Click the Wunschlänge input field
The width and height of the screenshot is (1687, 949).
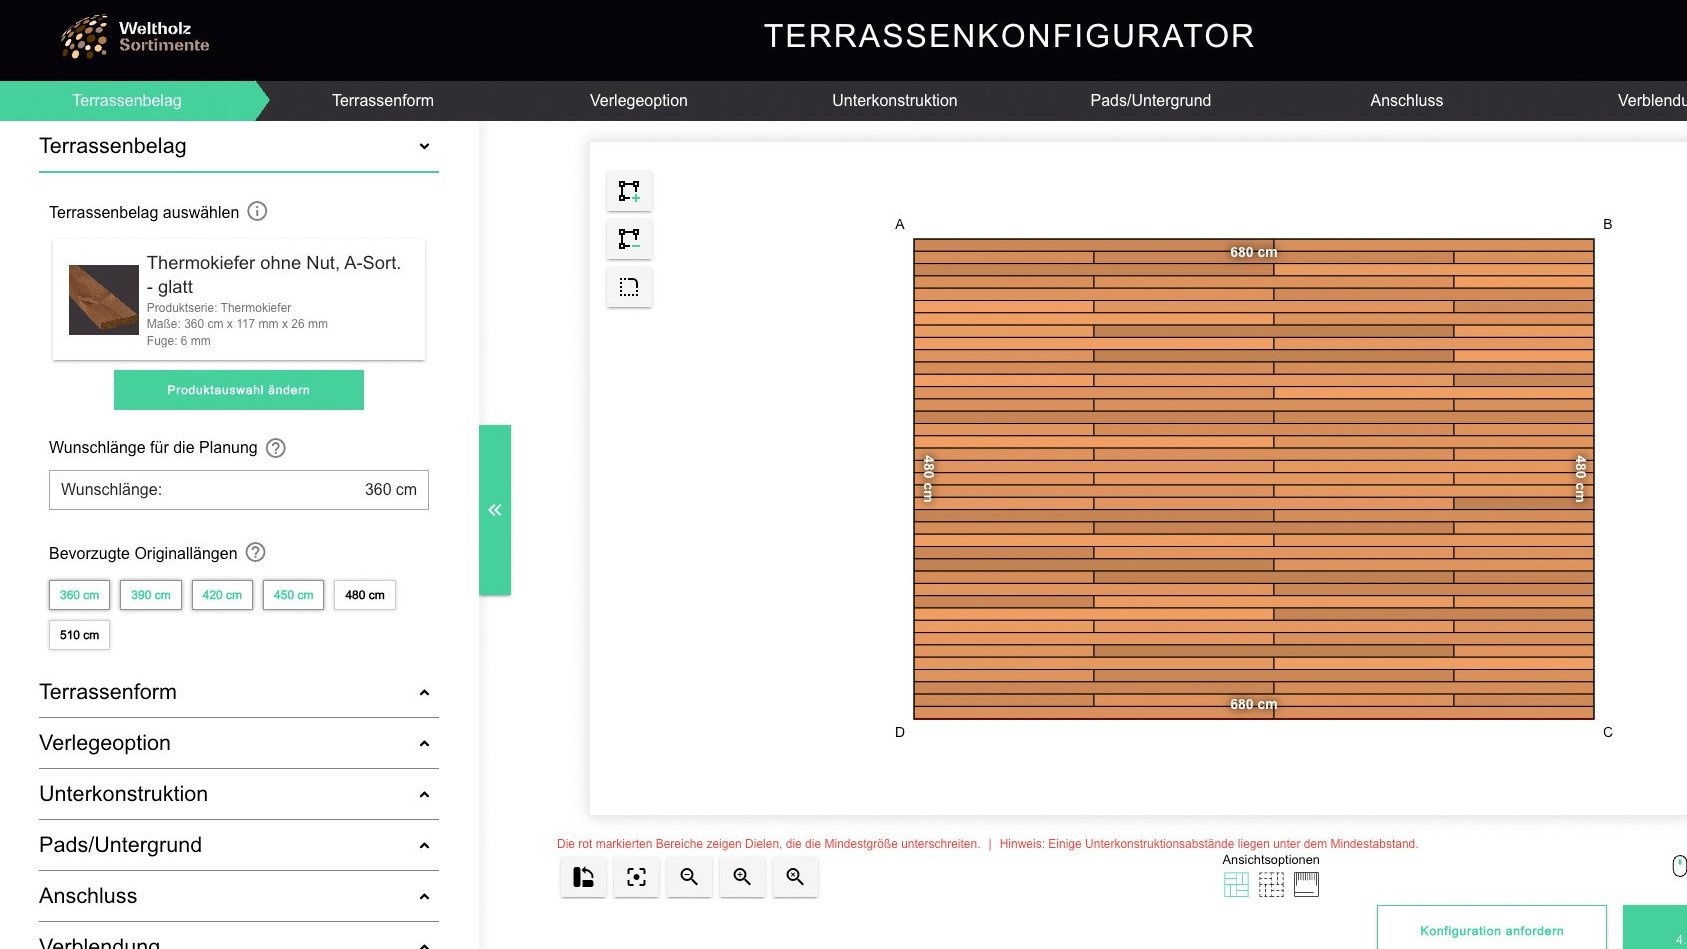click(x=239, y=489)
